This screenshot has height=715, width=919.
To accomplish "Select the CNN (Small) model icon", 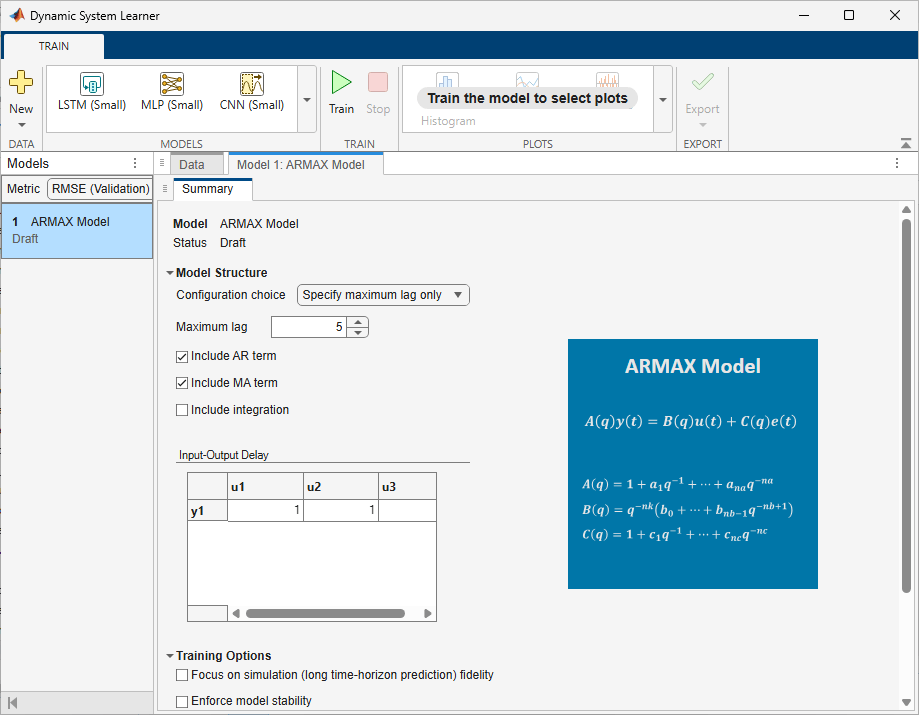I will [252, 84].
